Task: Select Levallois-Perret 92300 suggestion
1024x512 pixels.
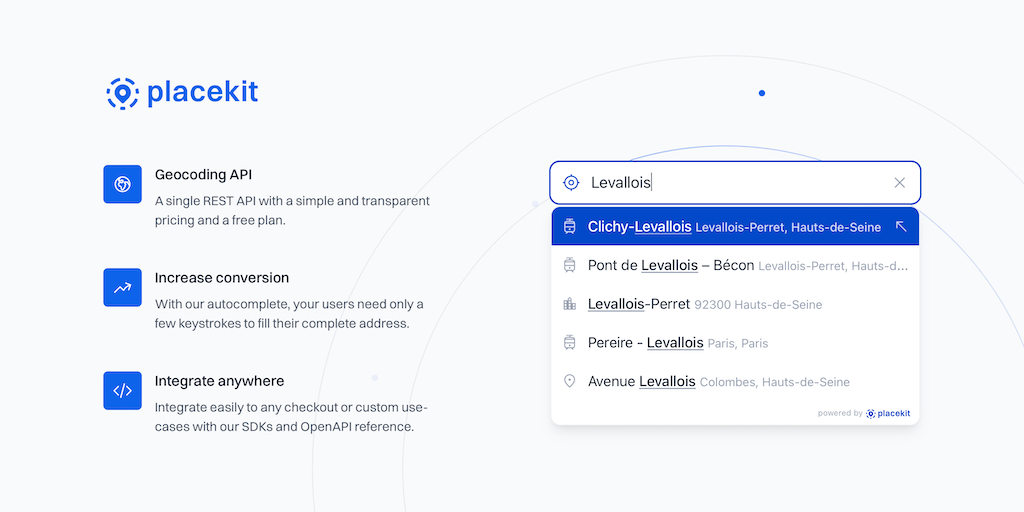Action: (705, 304)
